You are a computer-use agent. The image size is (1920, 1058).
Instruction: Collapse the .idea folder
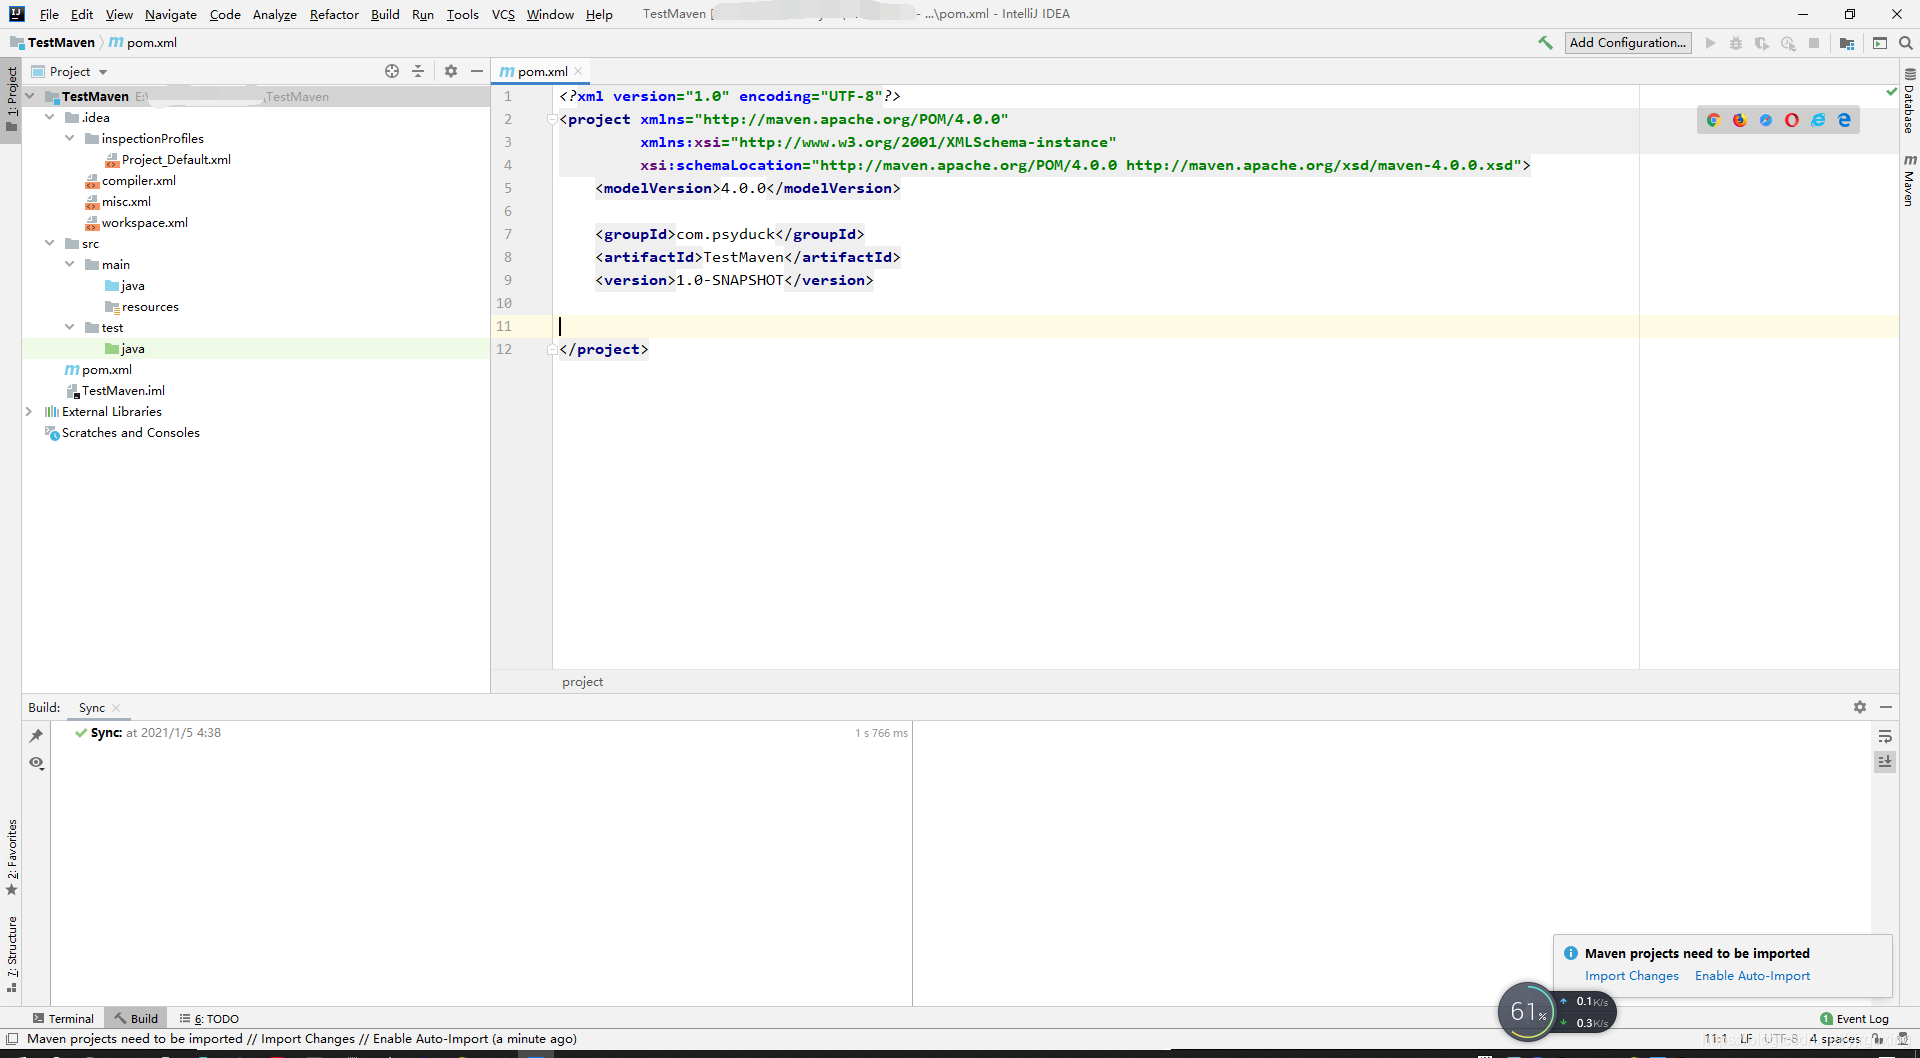click(x=50, y=117)
